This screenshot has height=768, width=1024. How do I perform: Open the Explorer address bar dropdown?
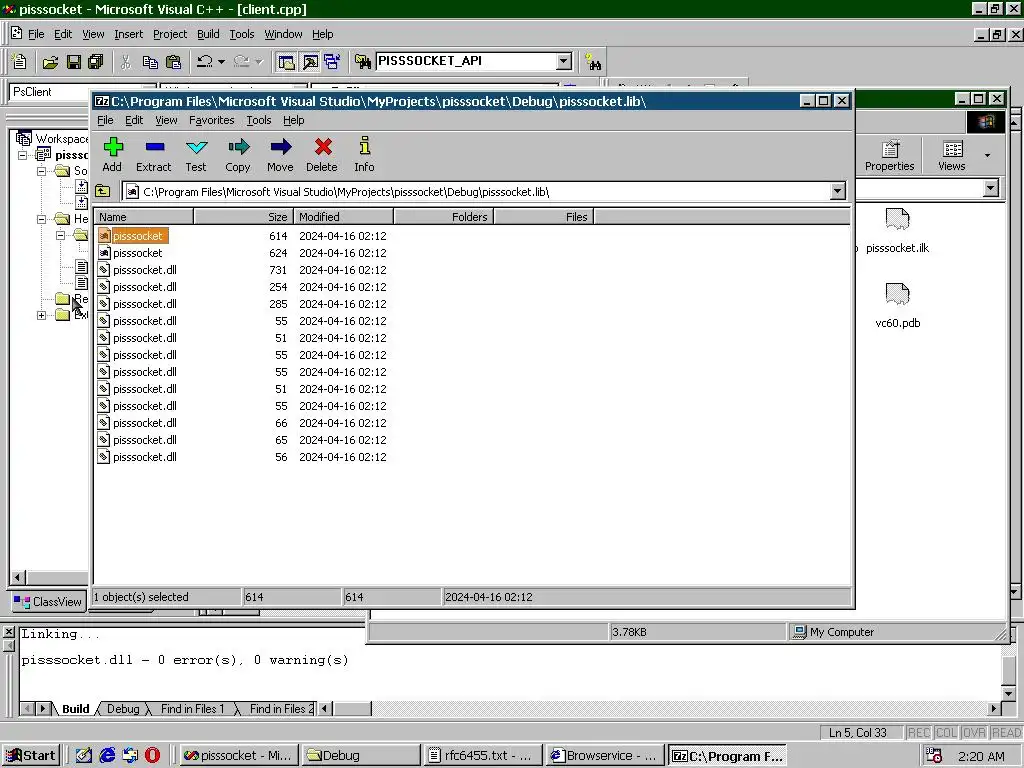(991, 188)
